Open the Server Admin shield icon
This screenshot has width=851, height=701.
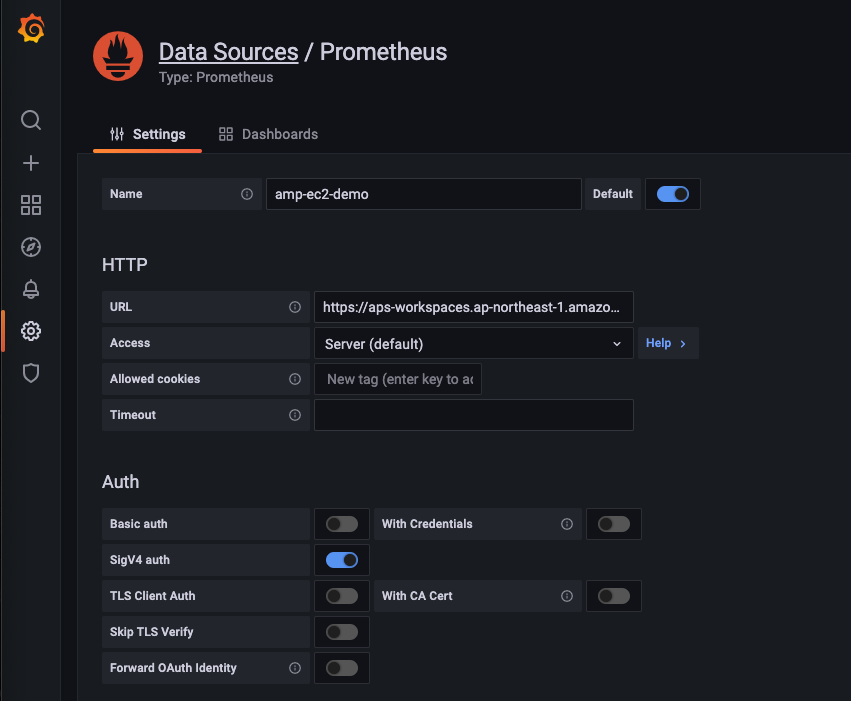(x=31, y=373)
